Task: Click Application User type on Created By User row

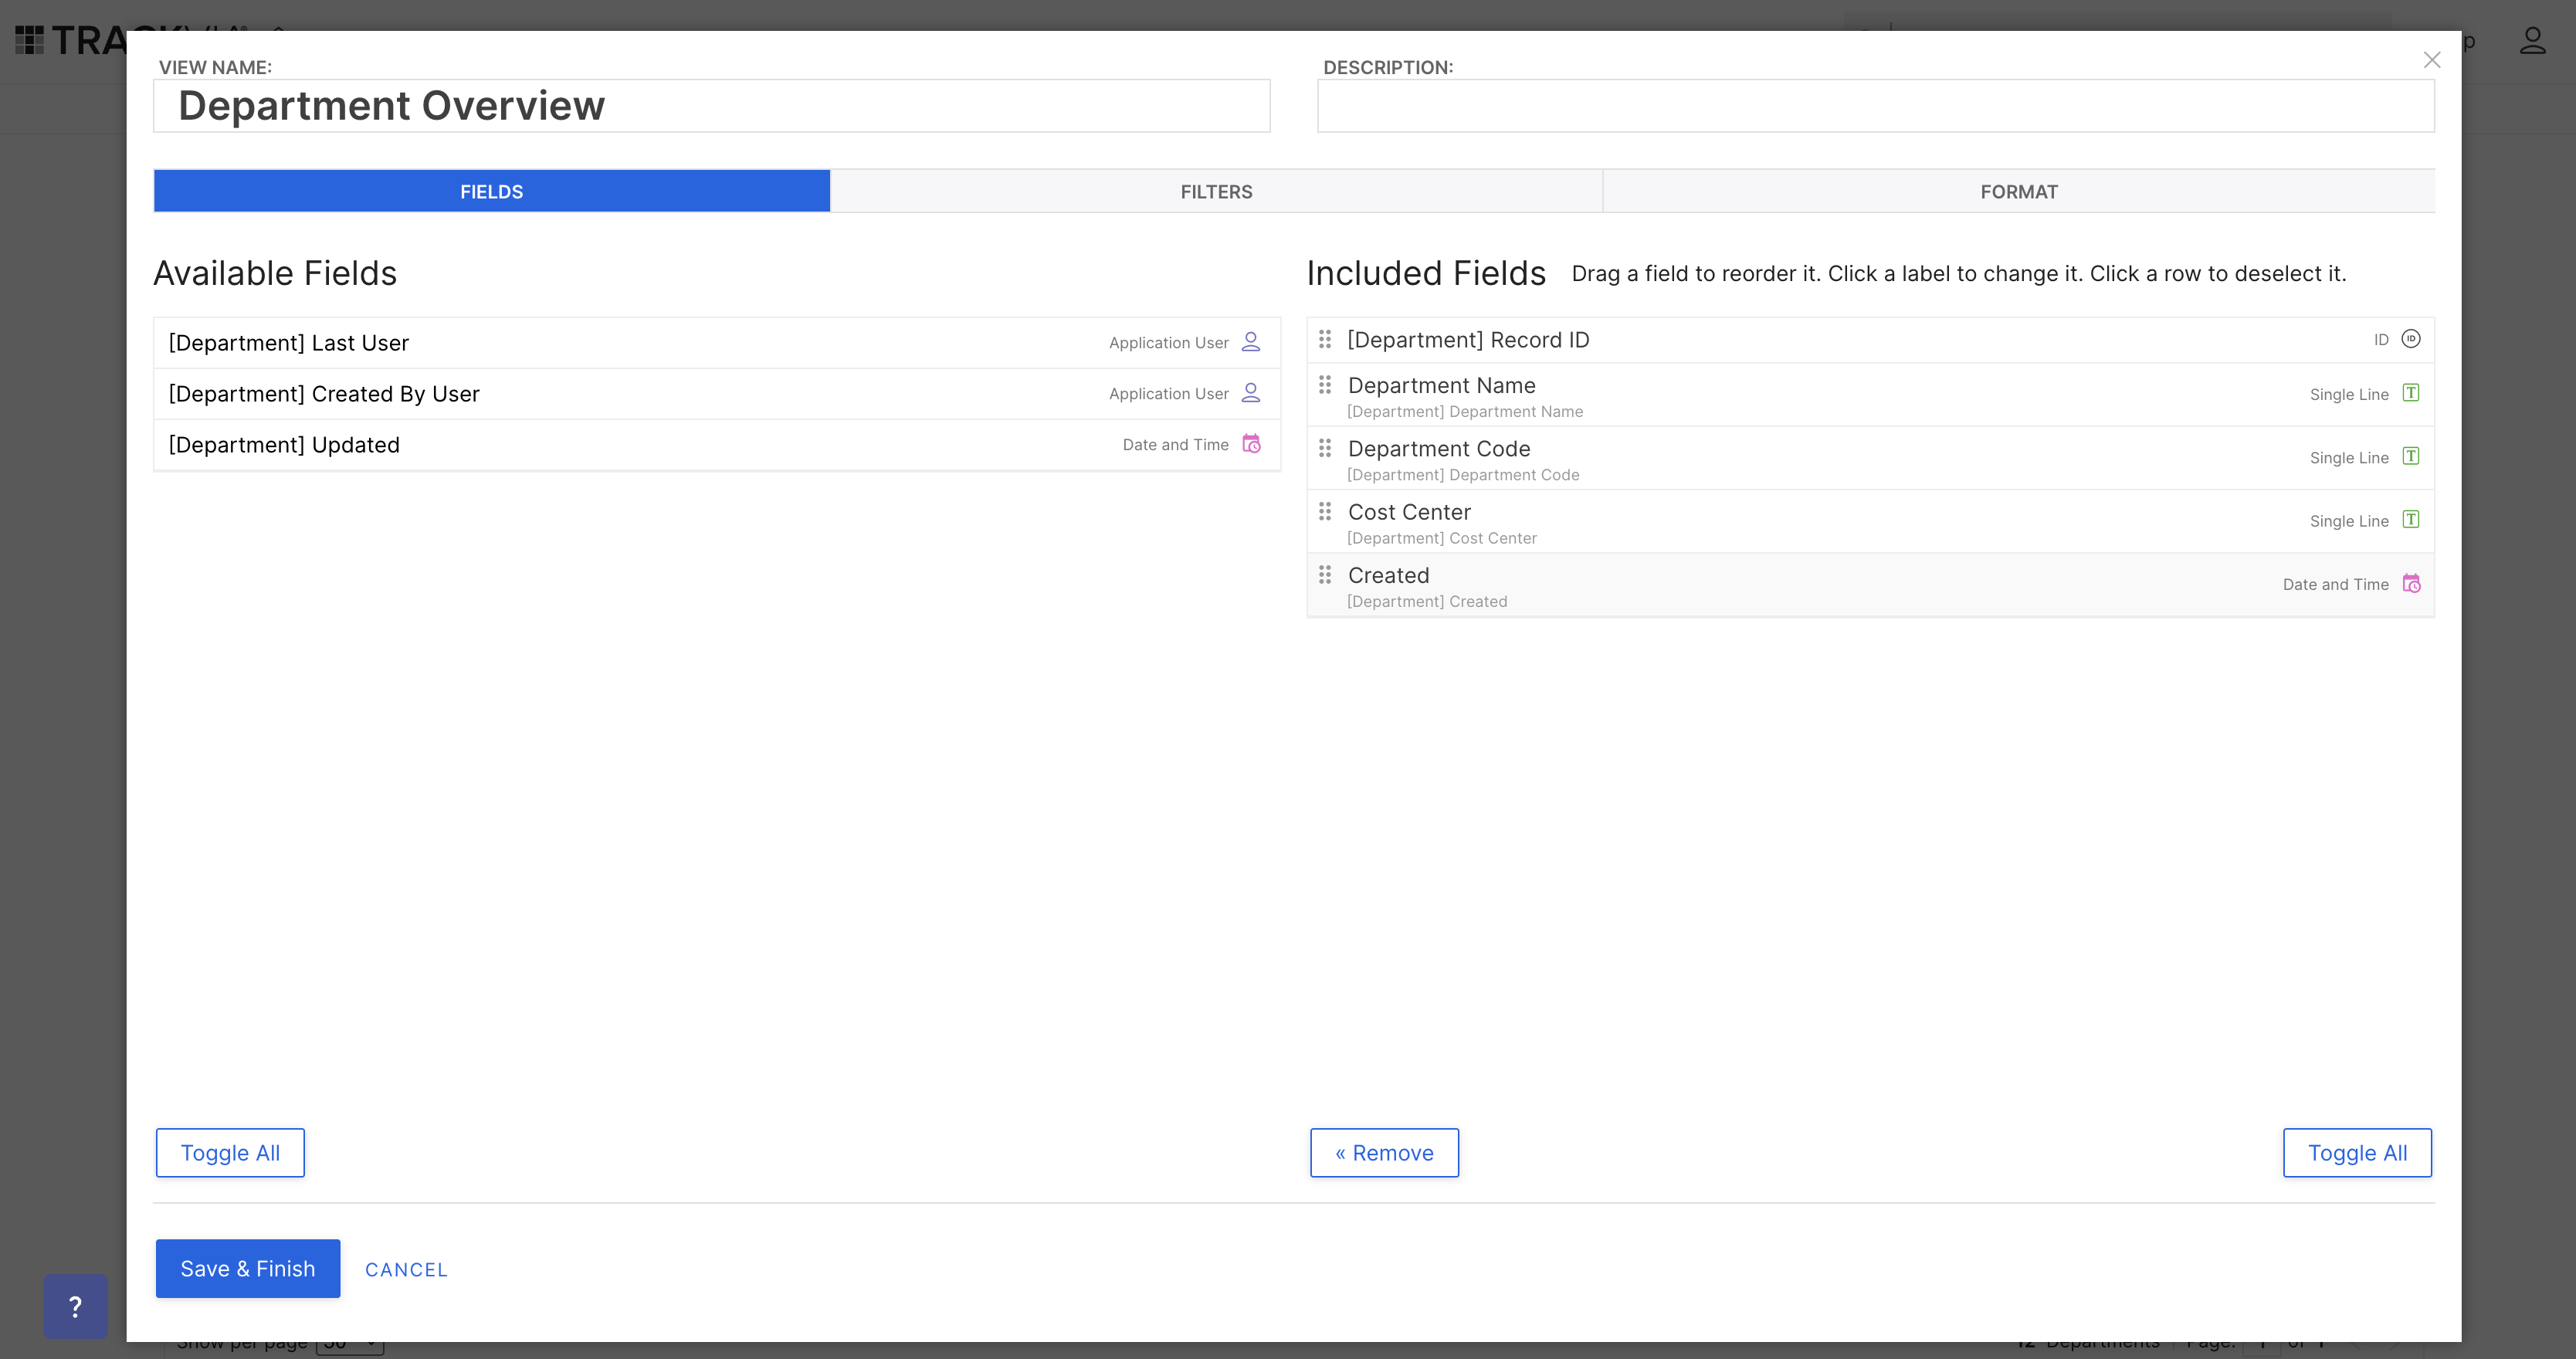Action: [1168, 393]
